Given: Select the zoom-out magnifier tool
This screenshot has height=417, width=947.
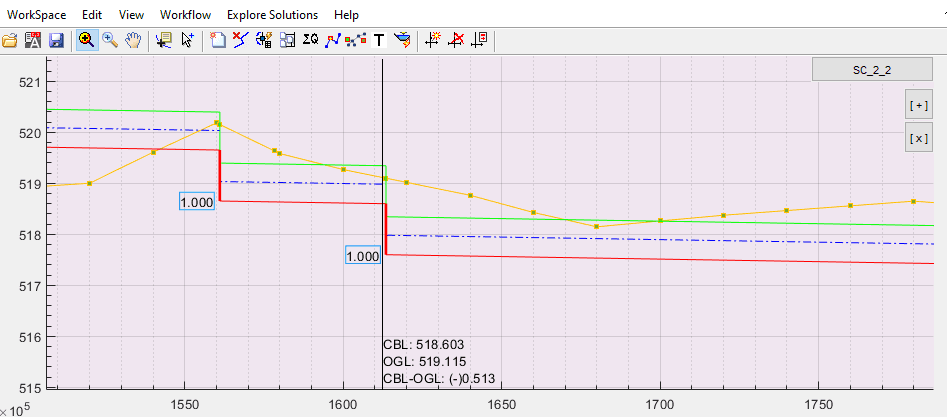Looking at the screenshot, I should coord(109,40).
